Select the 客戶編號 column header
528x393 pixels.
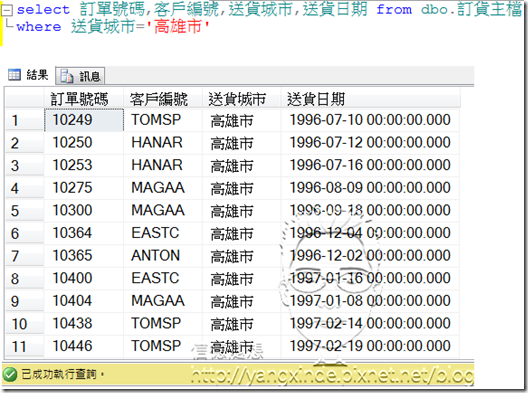pyautogui.click(x=163, y=99)
